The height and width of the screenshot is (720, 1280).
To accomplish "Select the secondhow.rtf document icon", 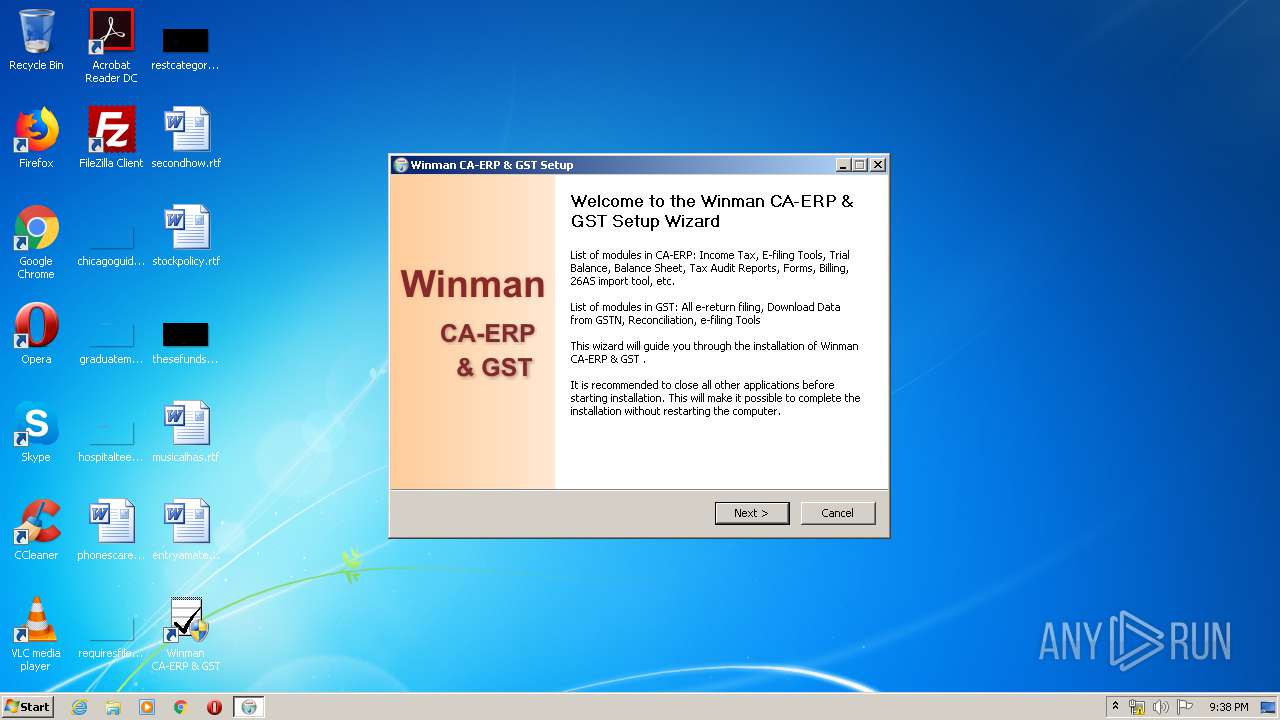I will coord(186,138).
